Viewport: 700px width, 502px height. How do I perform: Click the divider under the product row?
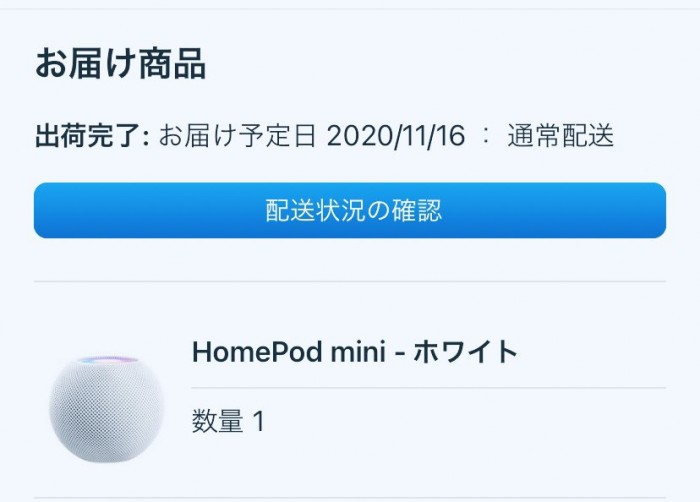(x=349, y=498)
